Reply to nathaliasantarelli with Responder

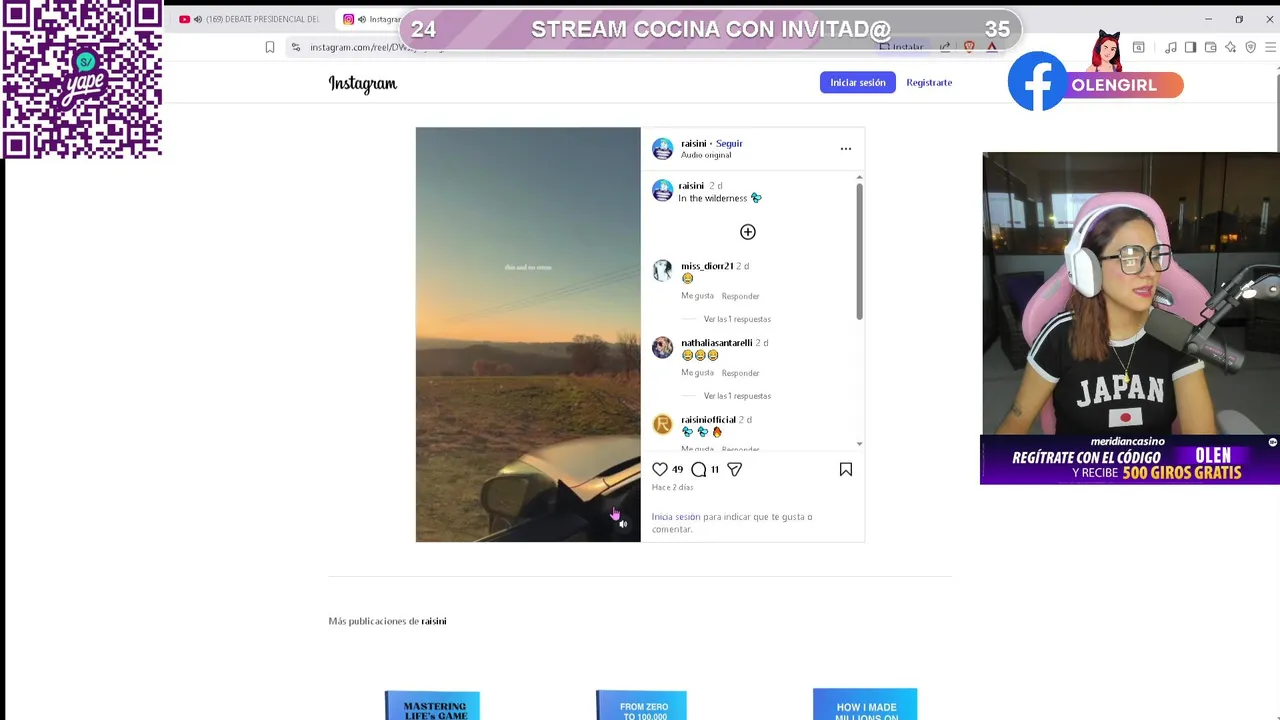pyautogui.click(x=740, y=373)
